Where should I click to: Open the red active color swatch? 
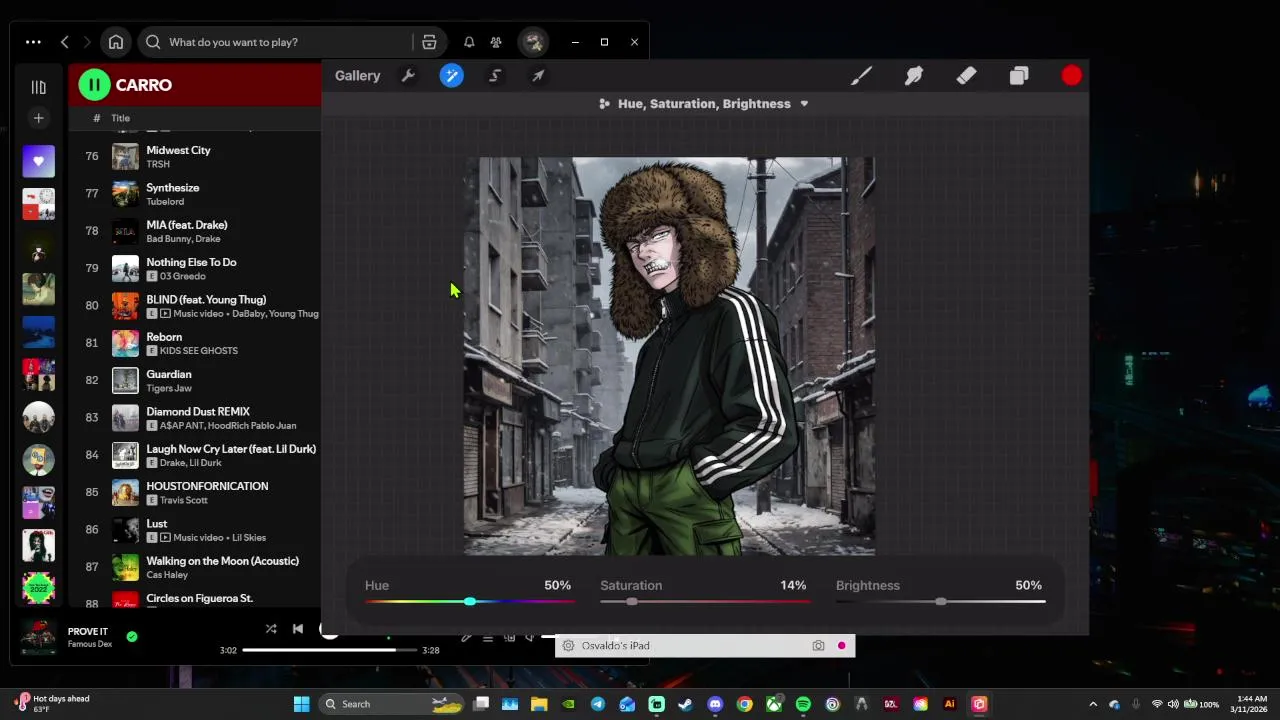(x=1072, y=76)
